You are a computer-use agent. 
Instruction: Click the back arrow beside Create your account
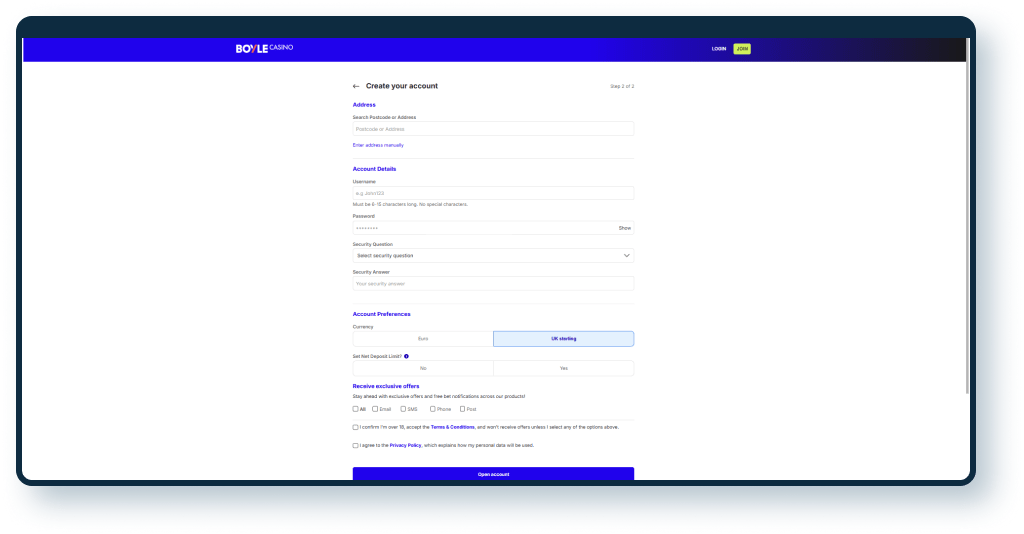[356, 86]
